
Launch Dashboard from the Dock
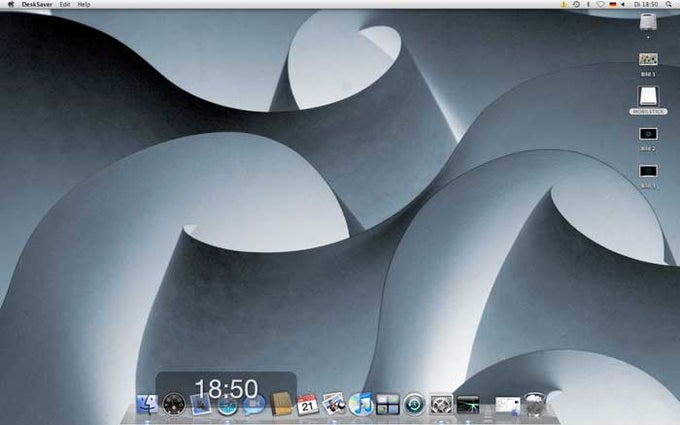[174, 404]
